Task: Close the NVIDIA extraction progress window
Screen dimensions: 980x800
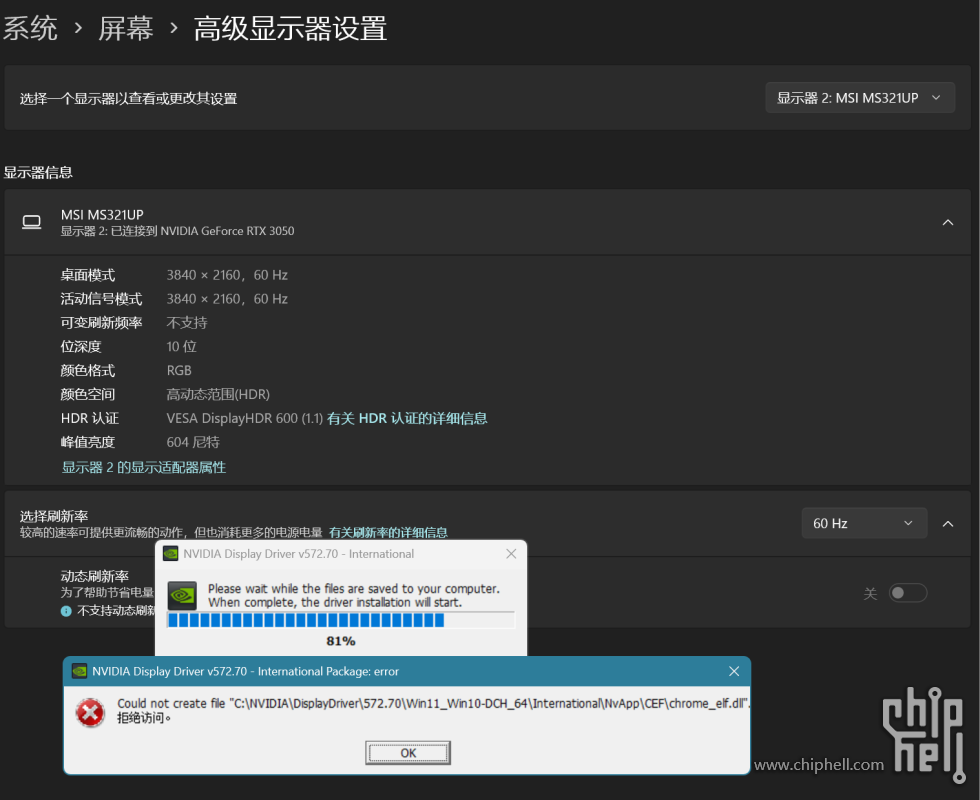Action: 511,554
